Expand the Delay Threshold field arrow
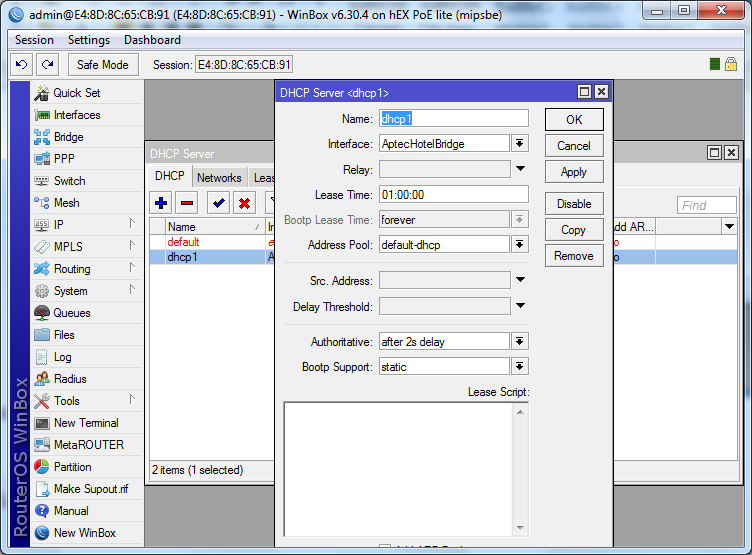Image resolution: width=752 pixels, height=555 pixels. (x=520, y=306)
